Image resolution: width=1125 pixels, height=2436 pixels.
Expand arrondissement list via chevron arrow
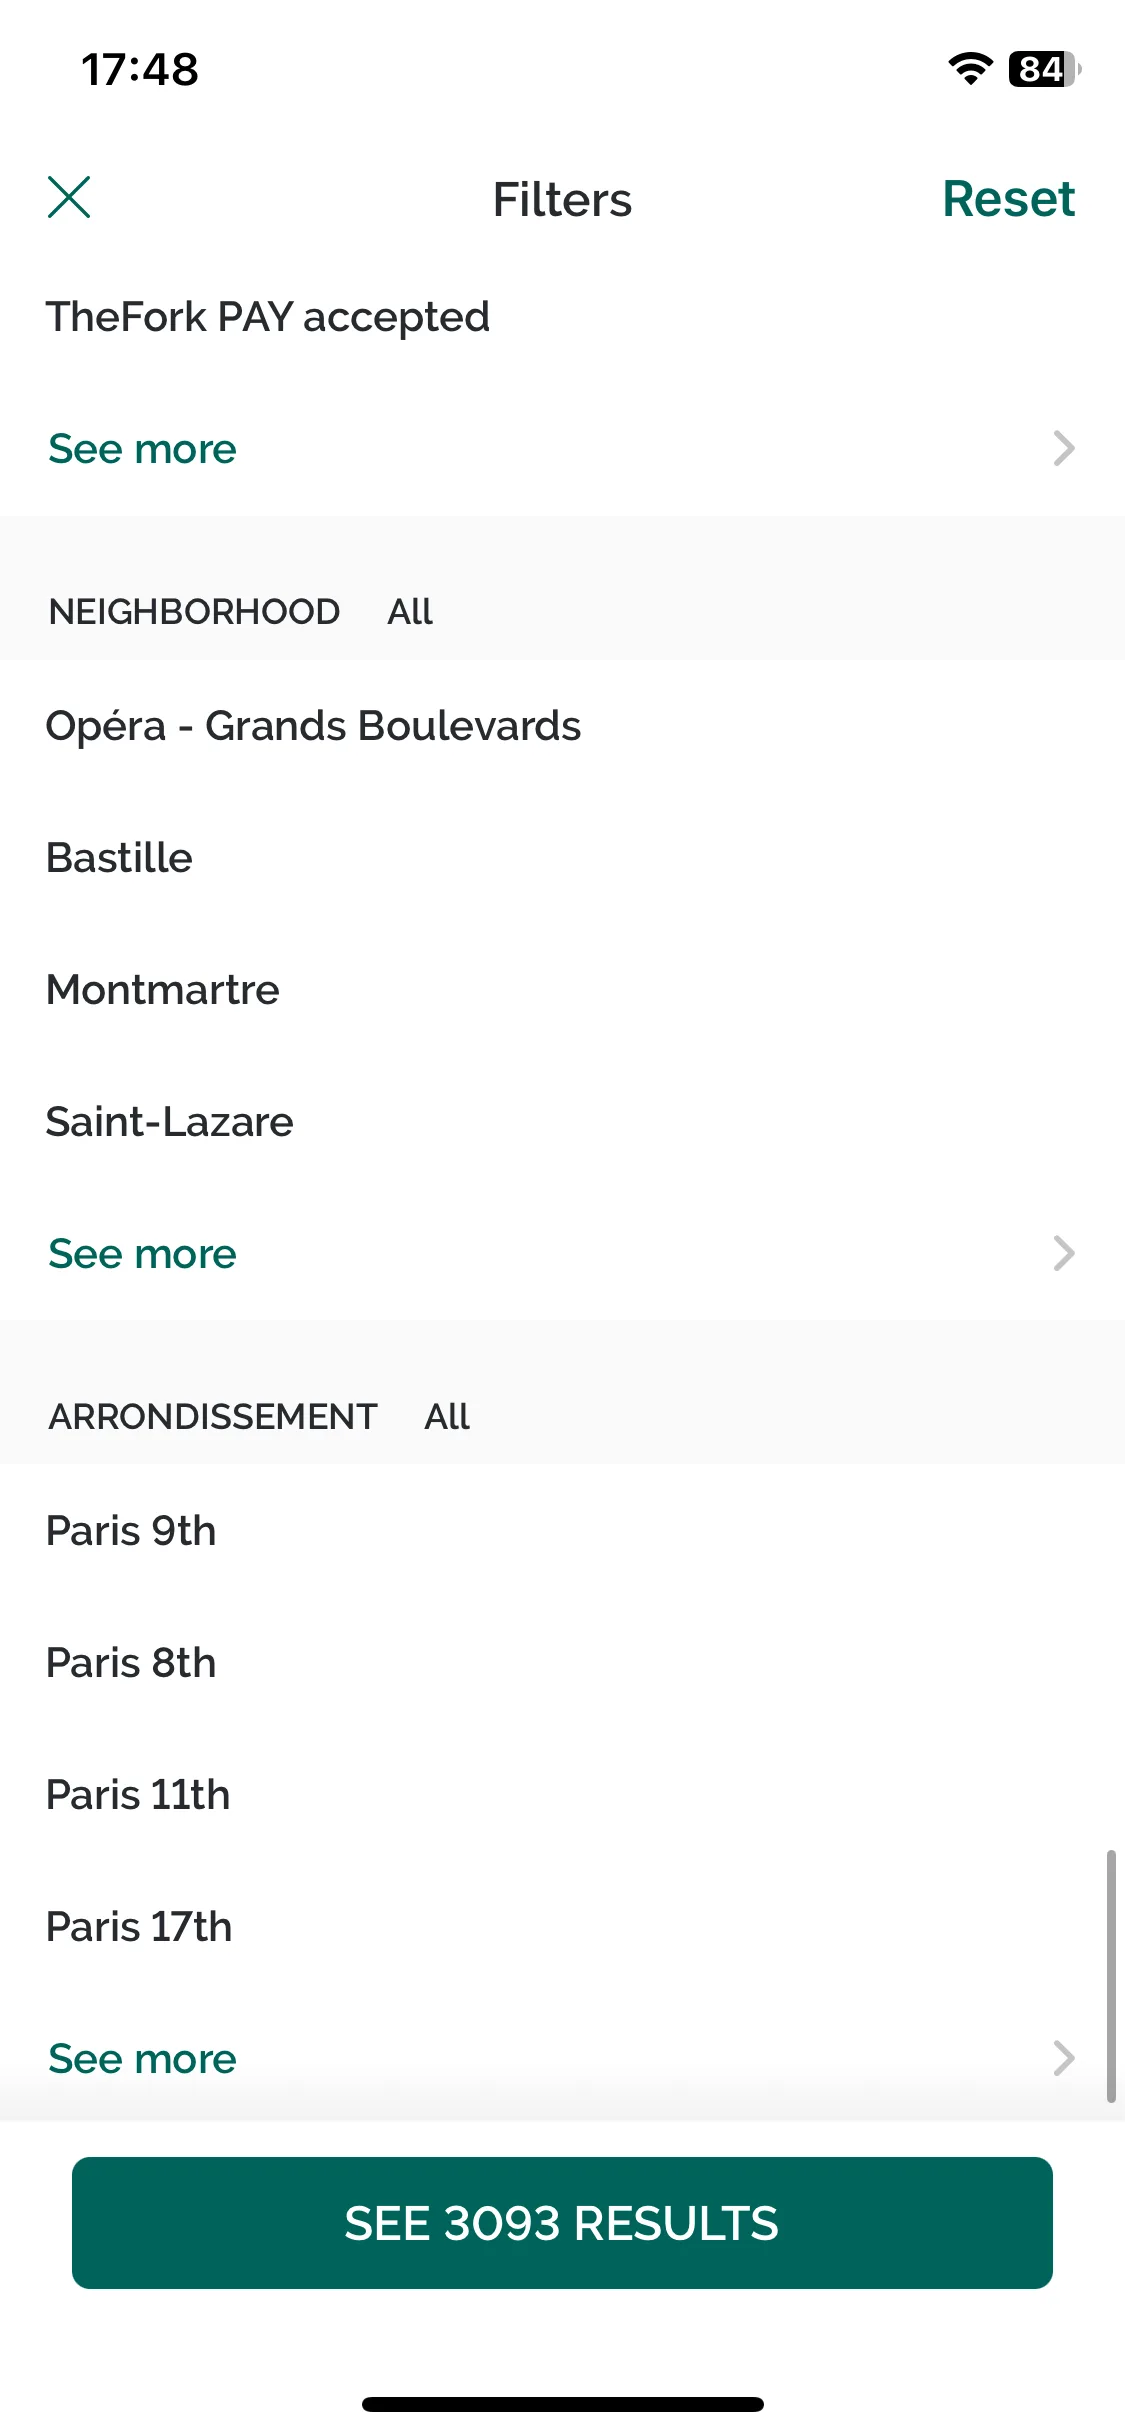coord(1064,2058)
